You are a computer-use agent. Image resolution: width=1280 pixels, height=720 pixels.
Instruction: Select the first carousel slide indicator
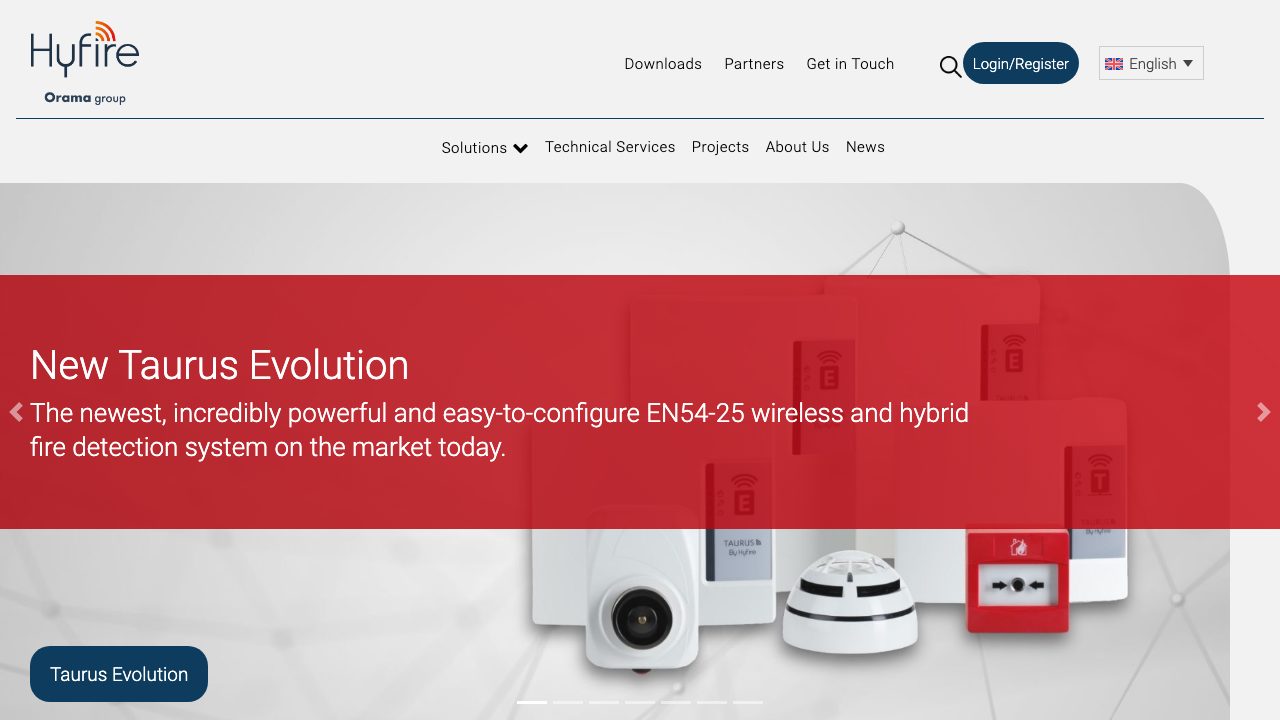click(532, 702)
